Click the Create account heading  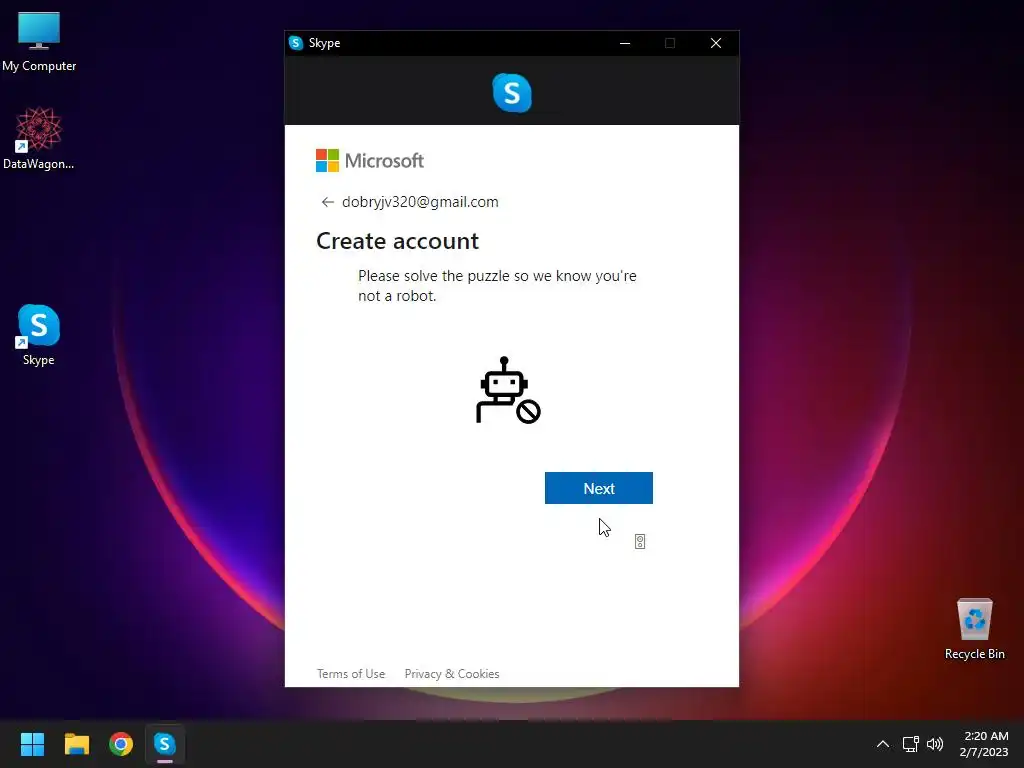(397, 241)
